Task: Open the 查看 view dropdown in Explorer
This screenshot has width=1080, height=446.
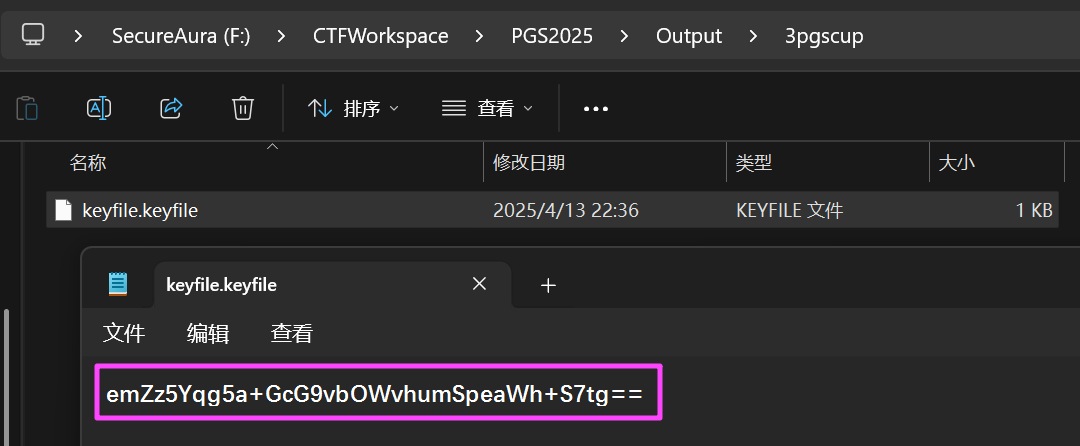Action: pyautogui.click(x=487, y=108)
